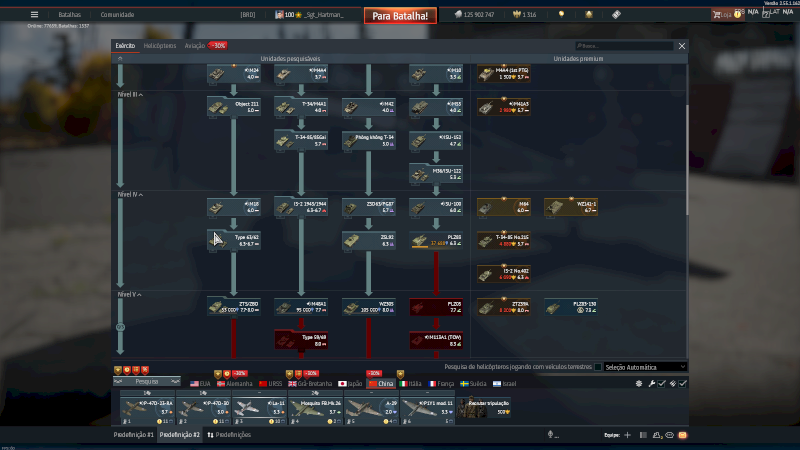Click the research tree search field
Image resolution: width=800 pixels, height=450 pixels.
click(624, 46)
